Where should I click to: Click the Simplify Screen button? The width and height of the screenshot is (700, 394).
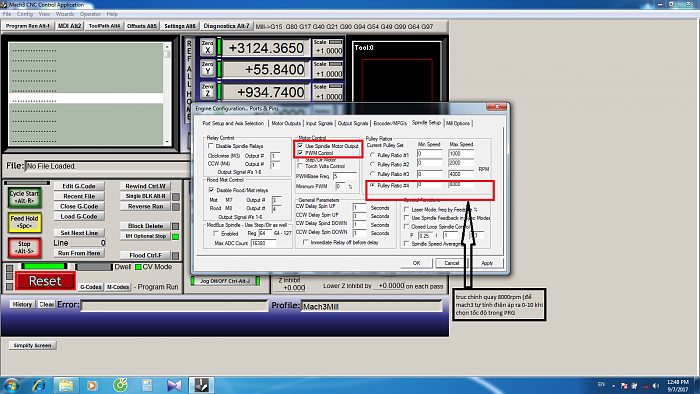32,345
